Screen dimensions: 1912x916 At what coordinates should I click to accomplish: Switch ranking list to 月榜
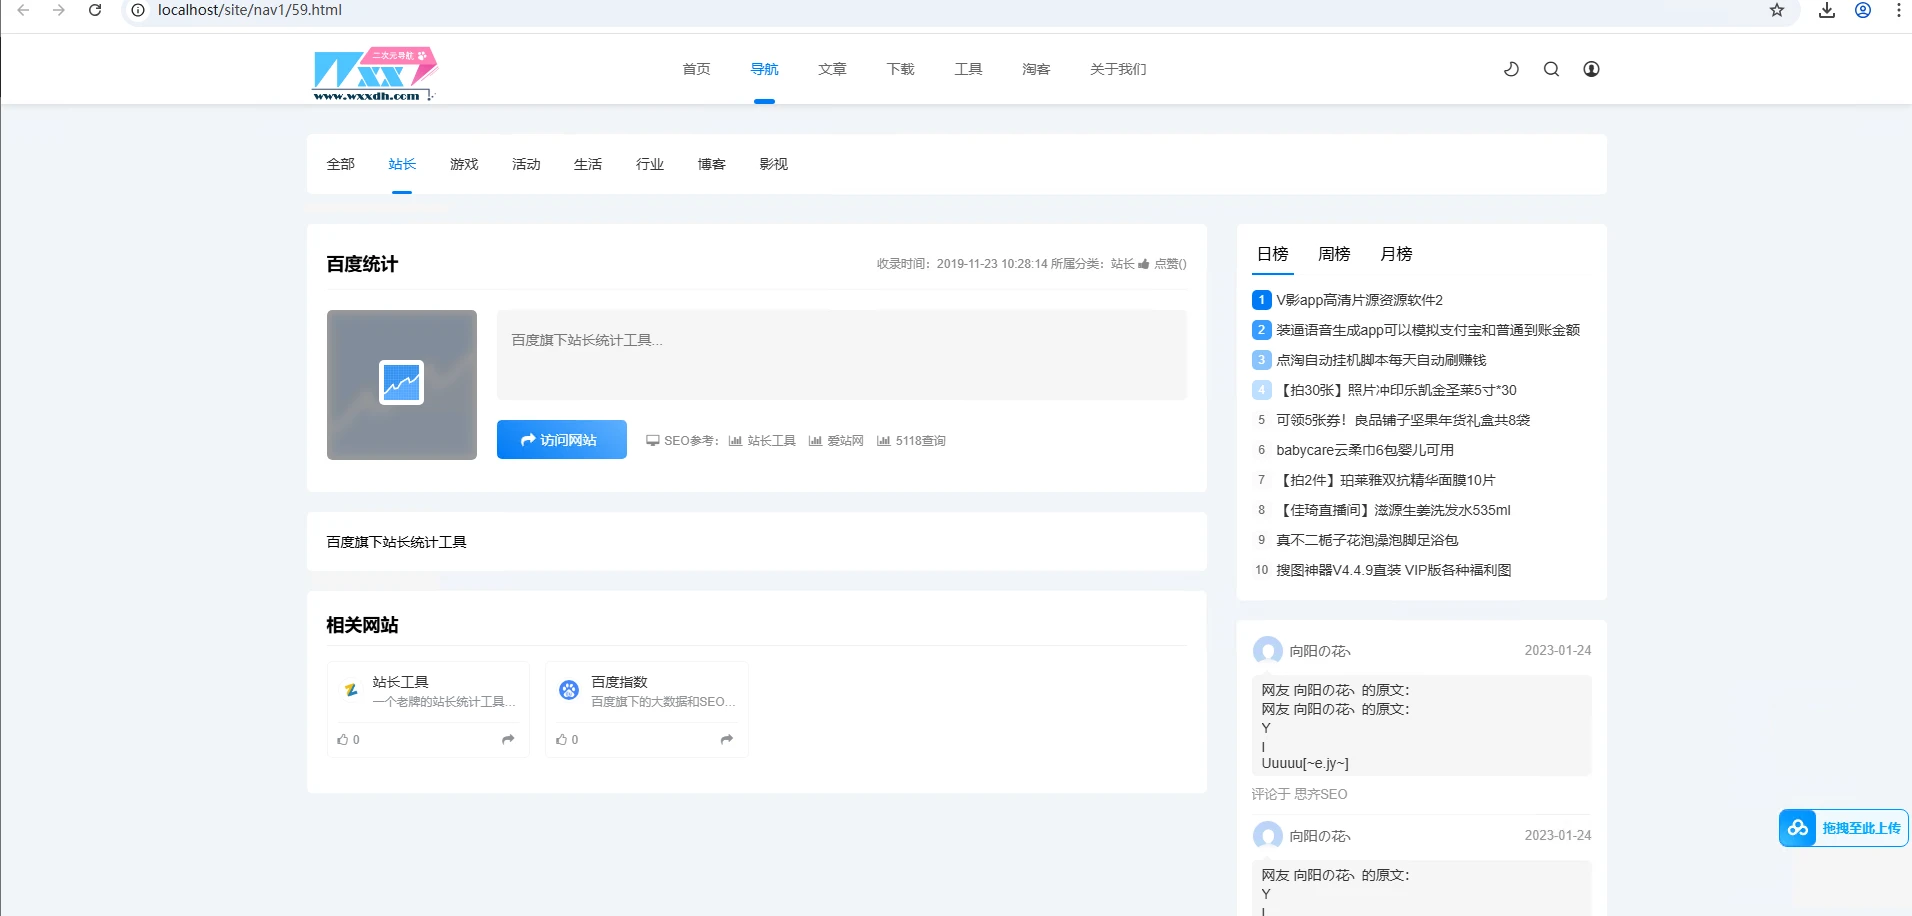[x=1394, y=254]
